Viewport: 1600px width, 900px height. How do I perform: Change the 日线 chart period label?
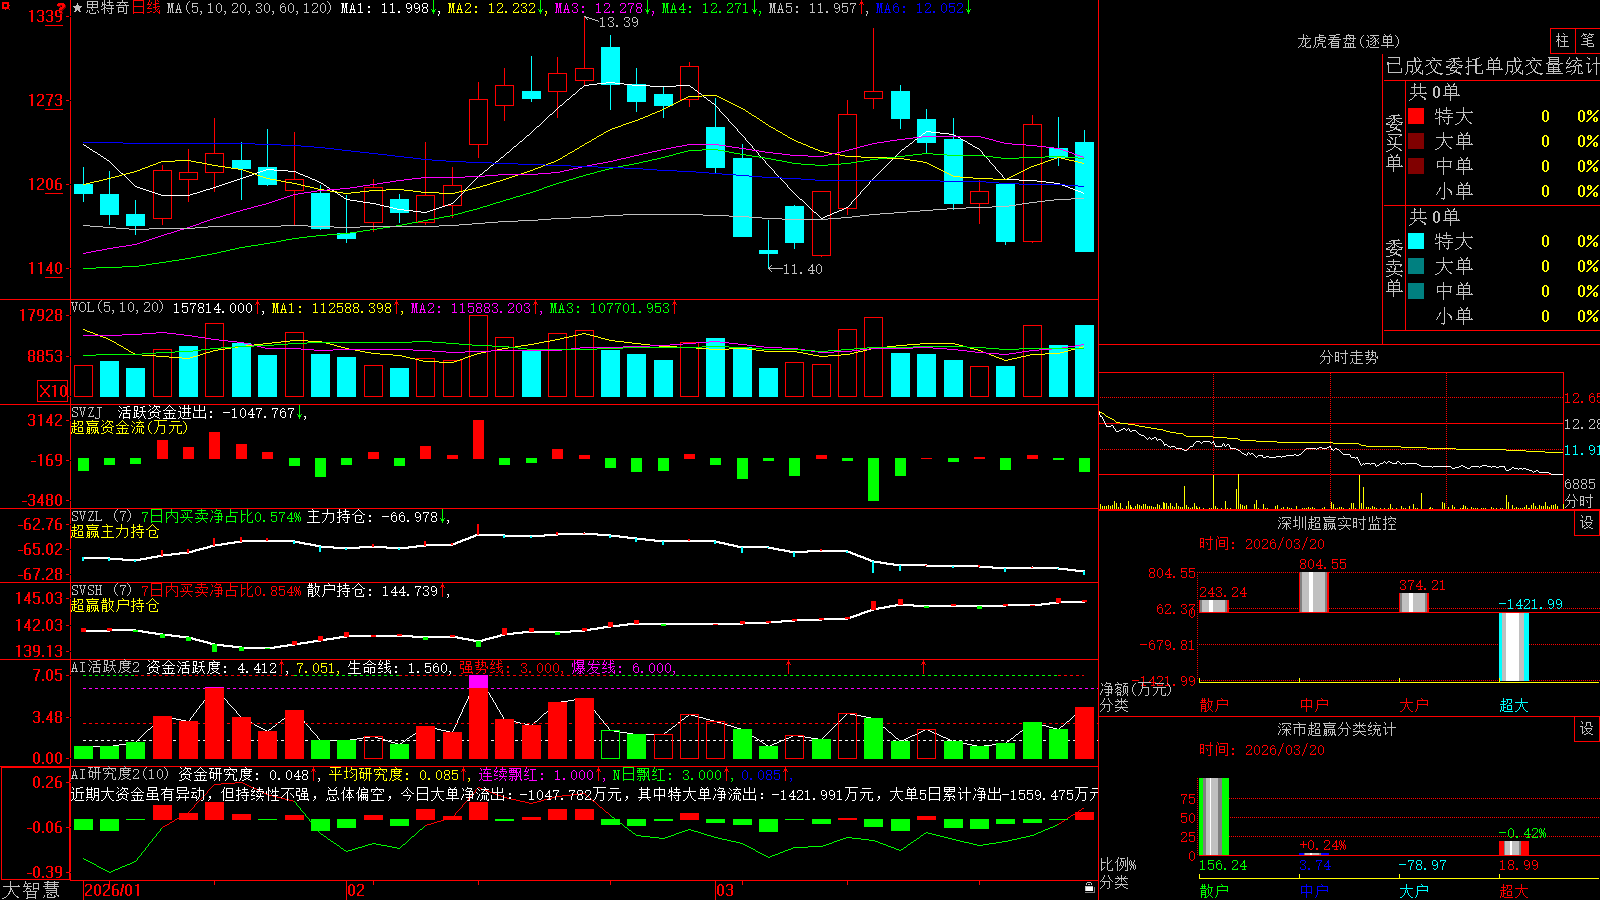click(146, 8)
